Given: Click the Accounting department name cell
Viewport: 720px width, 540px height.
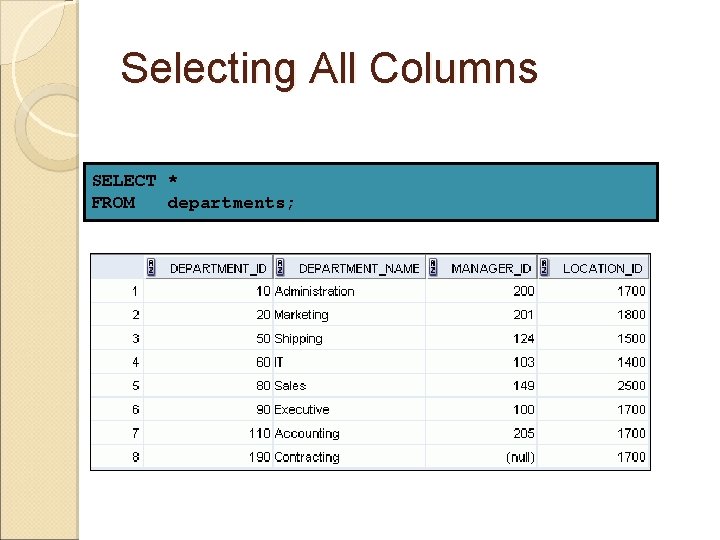Looking at the screenshot, I should [x=349, y=433].
